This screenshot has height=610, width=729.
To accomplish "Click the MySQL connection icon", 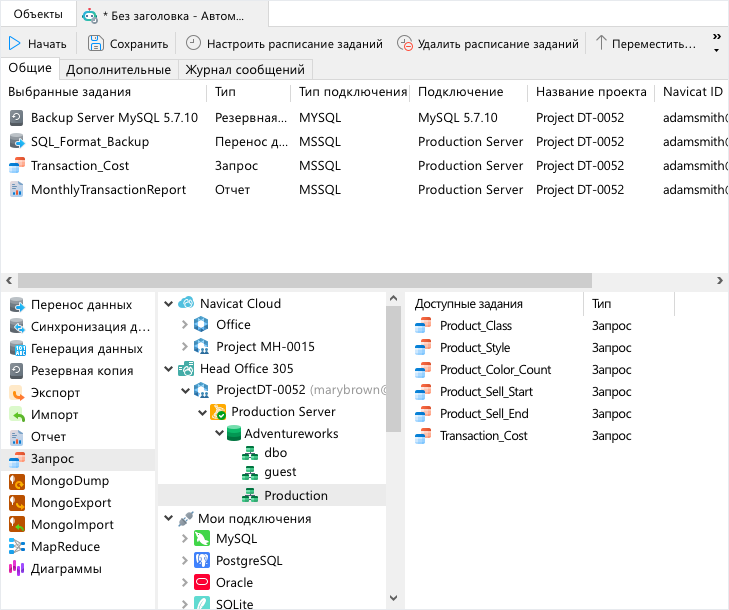I will pyautogui.click(x=201, y=539).
